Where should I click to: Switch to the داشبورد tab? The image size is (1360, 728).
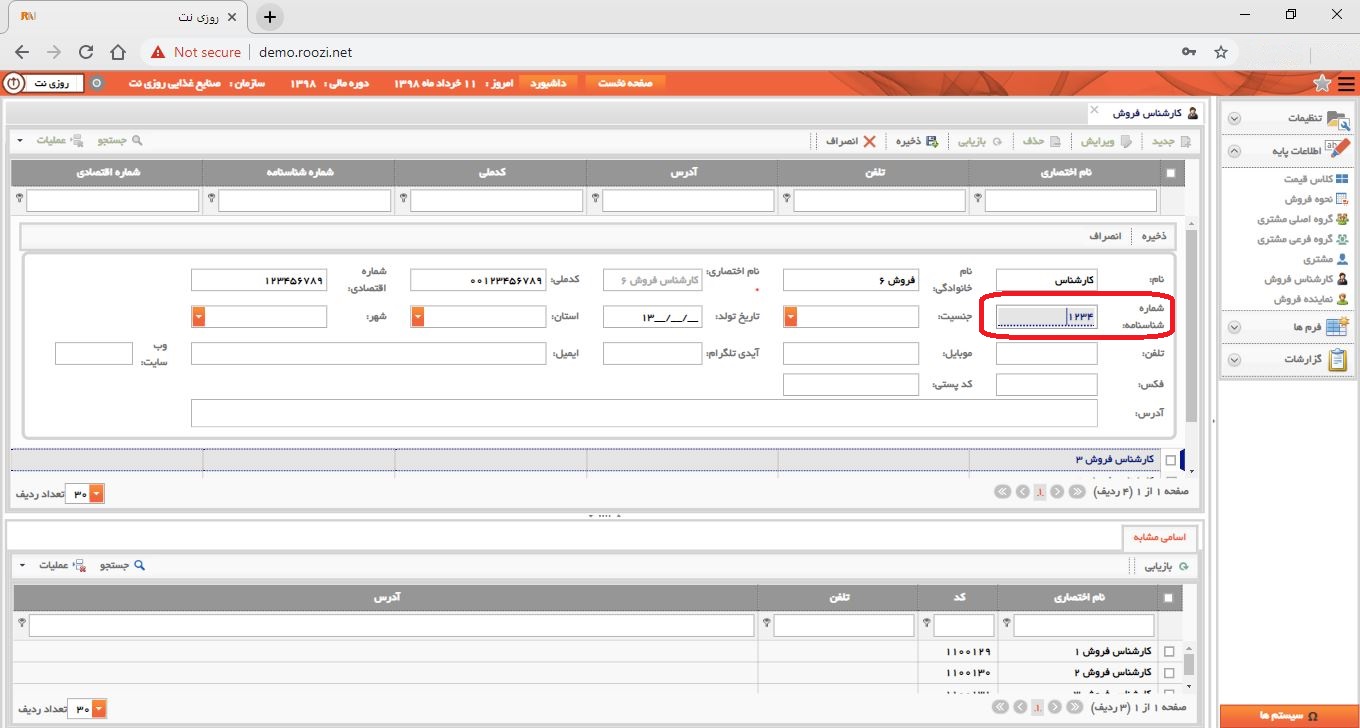click(x=547, y=83)
